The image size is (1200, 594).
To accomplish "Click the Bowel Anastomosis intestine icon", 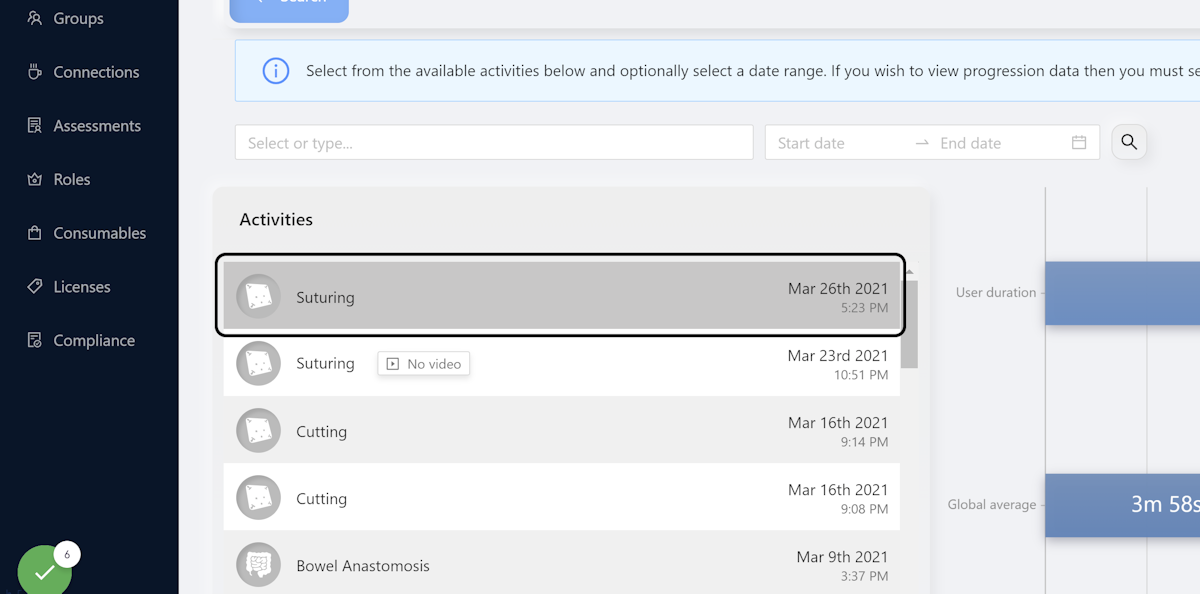I will coord(258,565).
